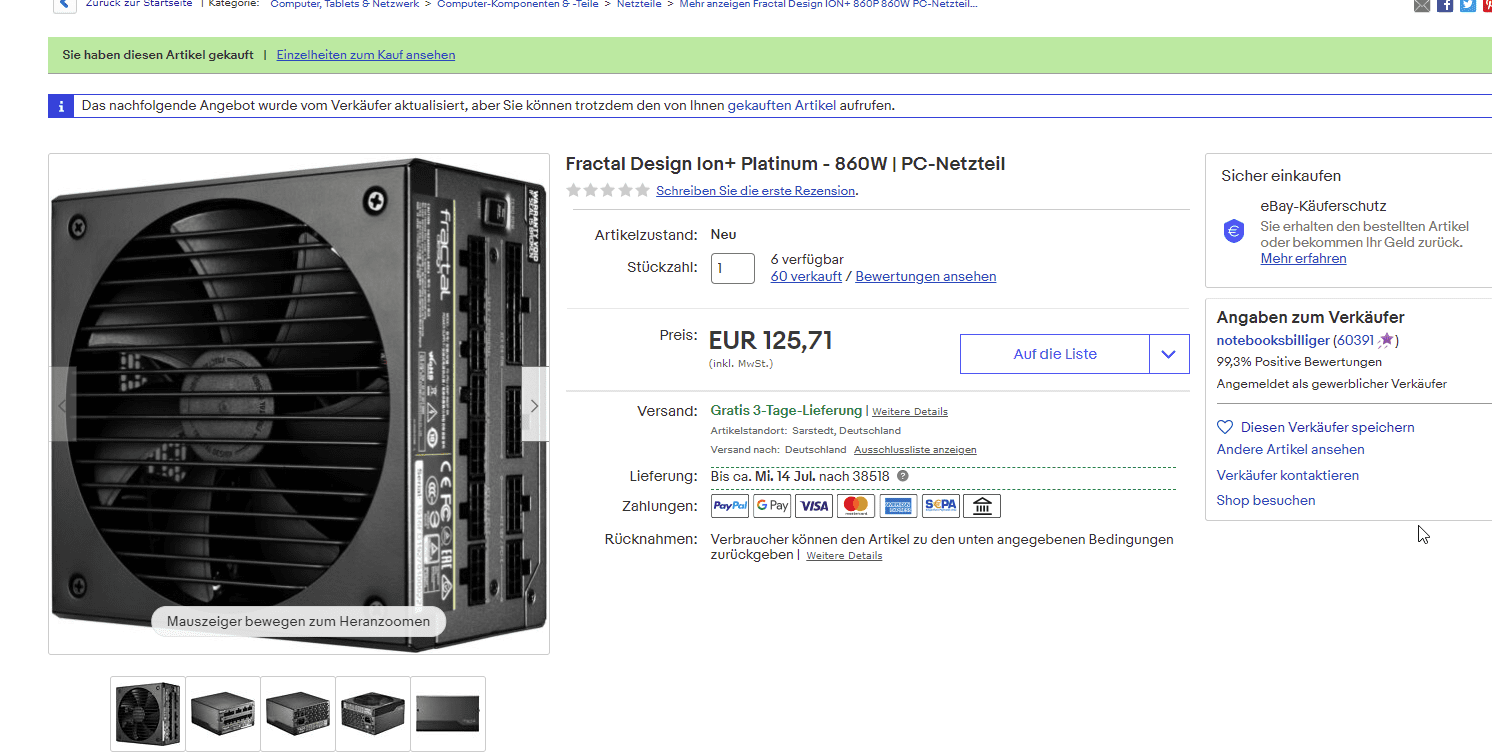This screenshot has height=753, width=1492.
Task: Click the main power supply product image
Action: click(299, 404)
